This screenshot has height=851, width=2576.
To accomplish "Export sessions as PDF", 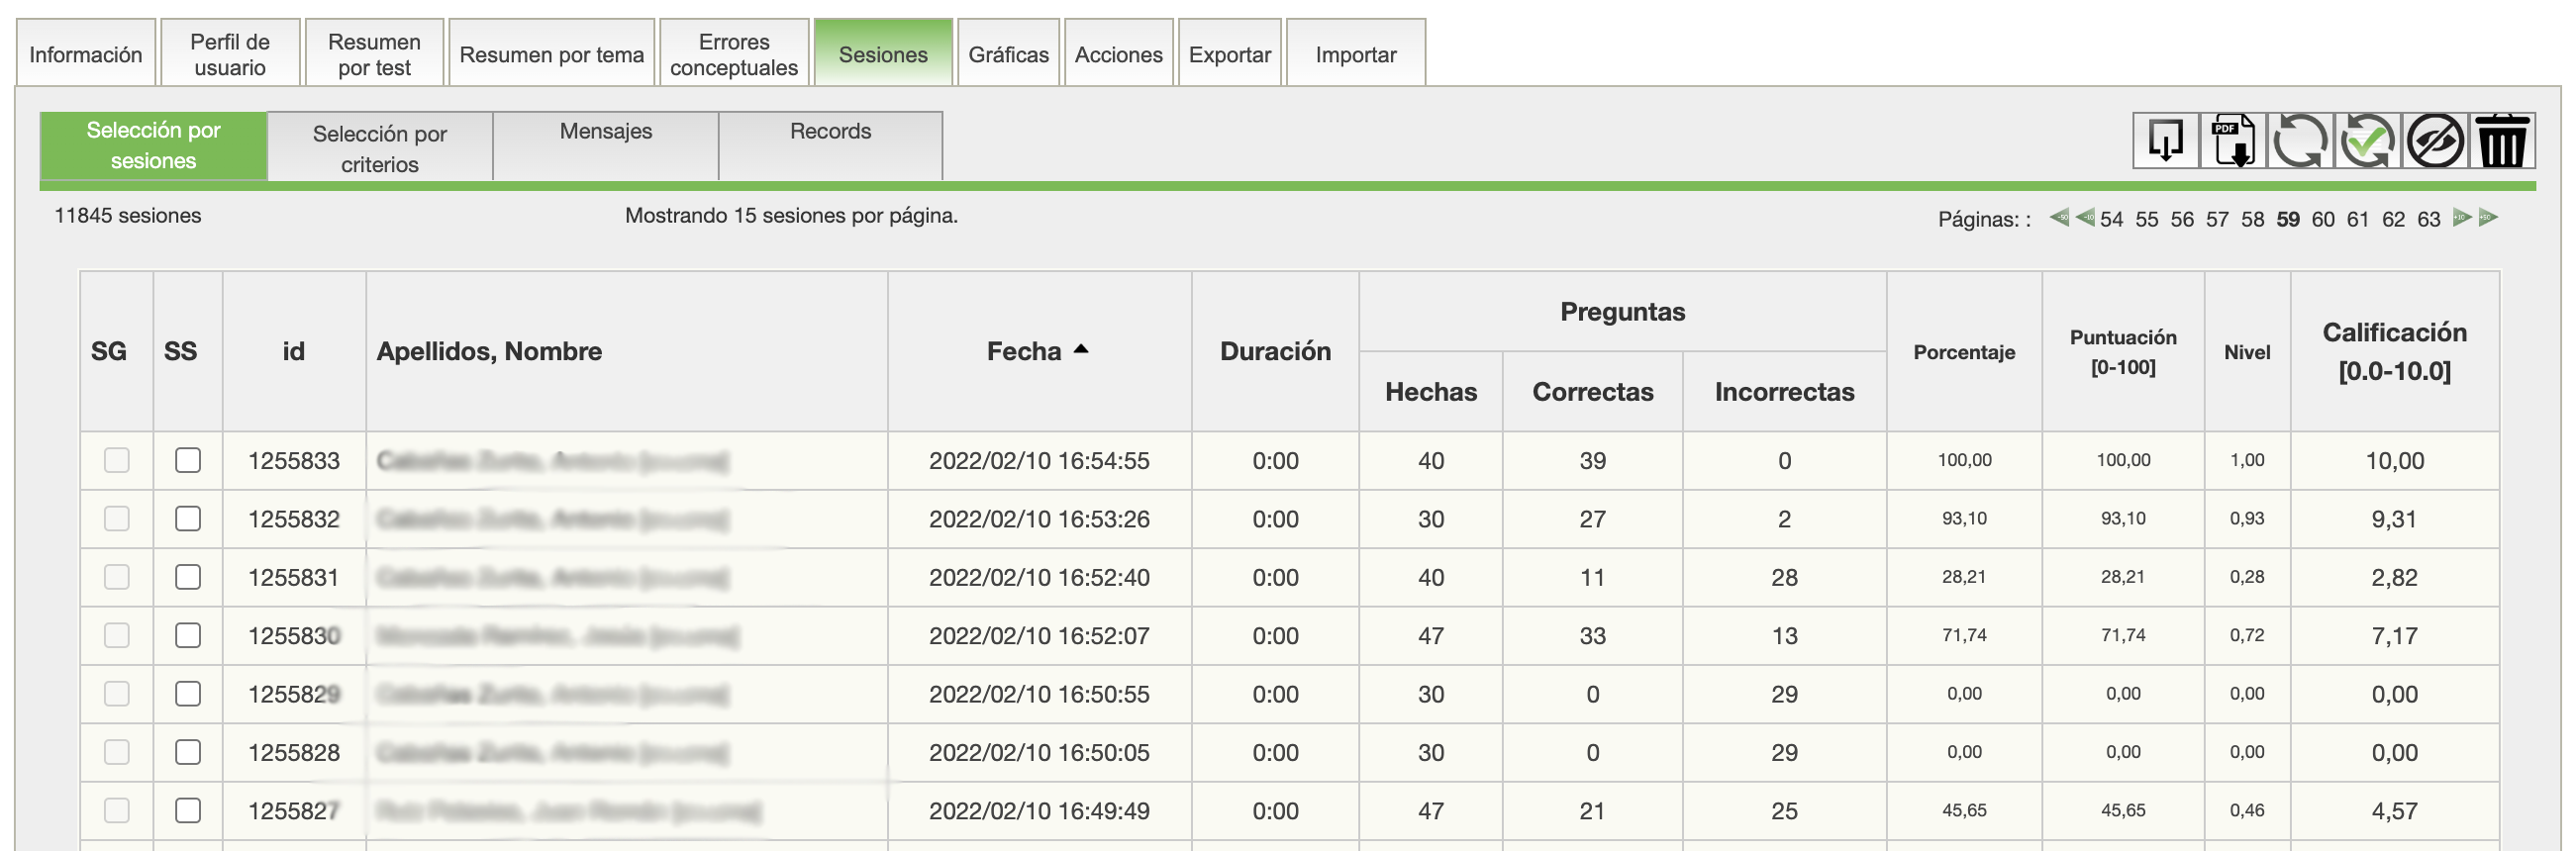I will [x=2232, y=141].
